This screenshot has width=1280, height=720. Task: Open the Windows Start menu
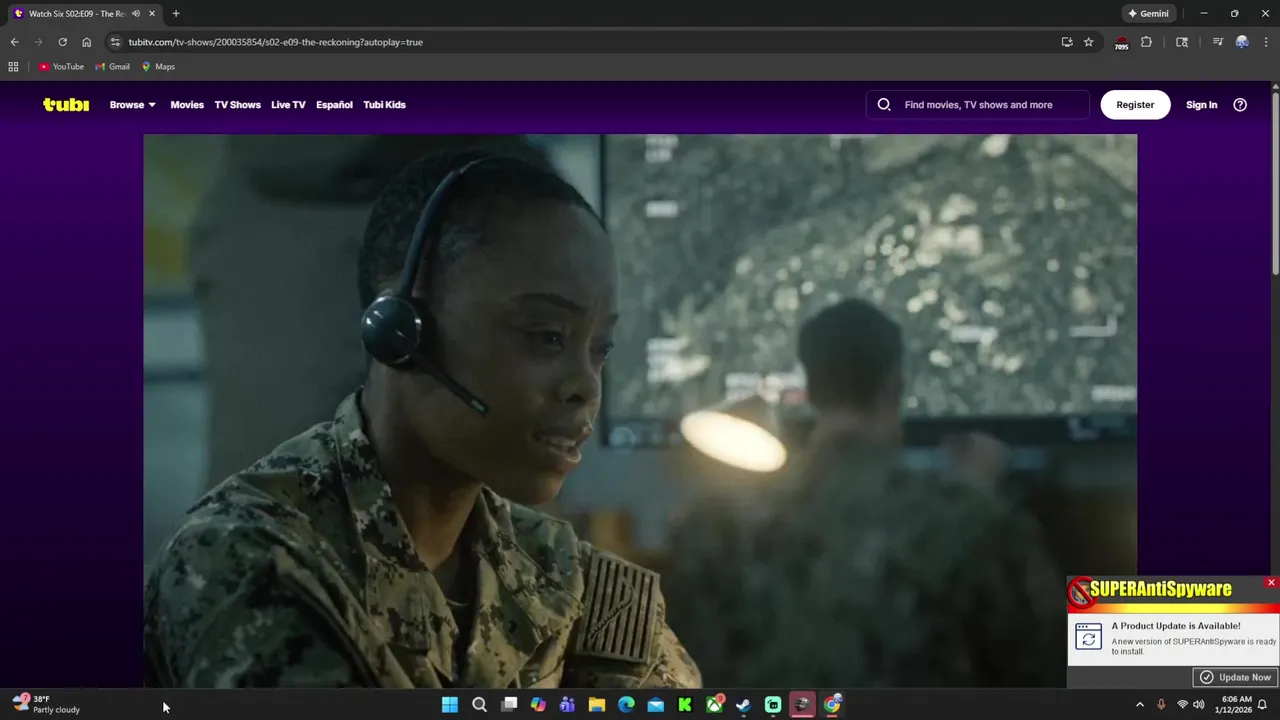coord(450,705)
